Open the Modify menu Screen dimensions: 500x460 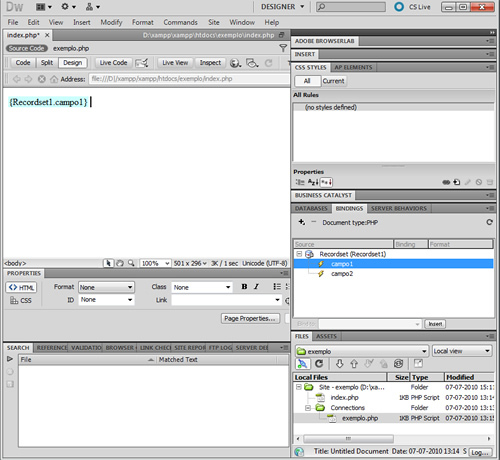(111, 22)
